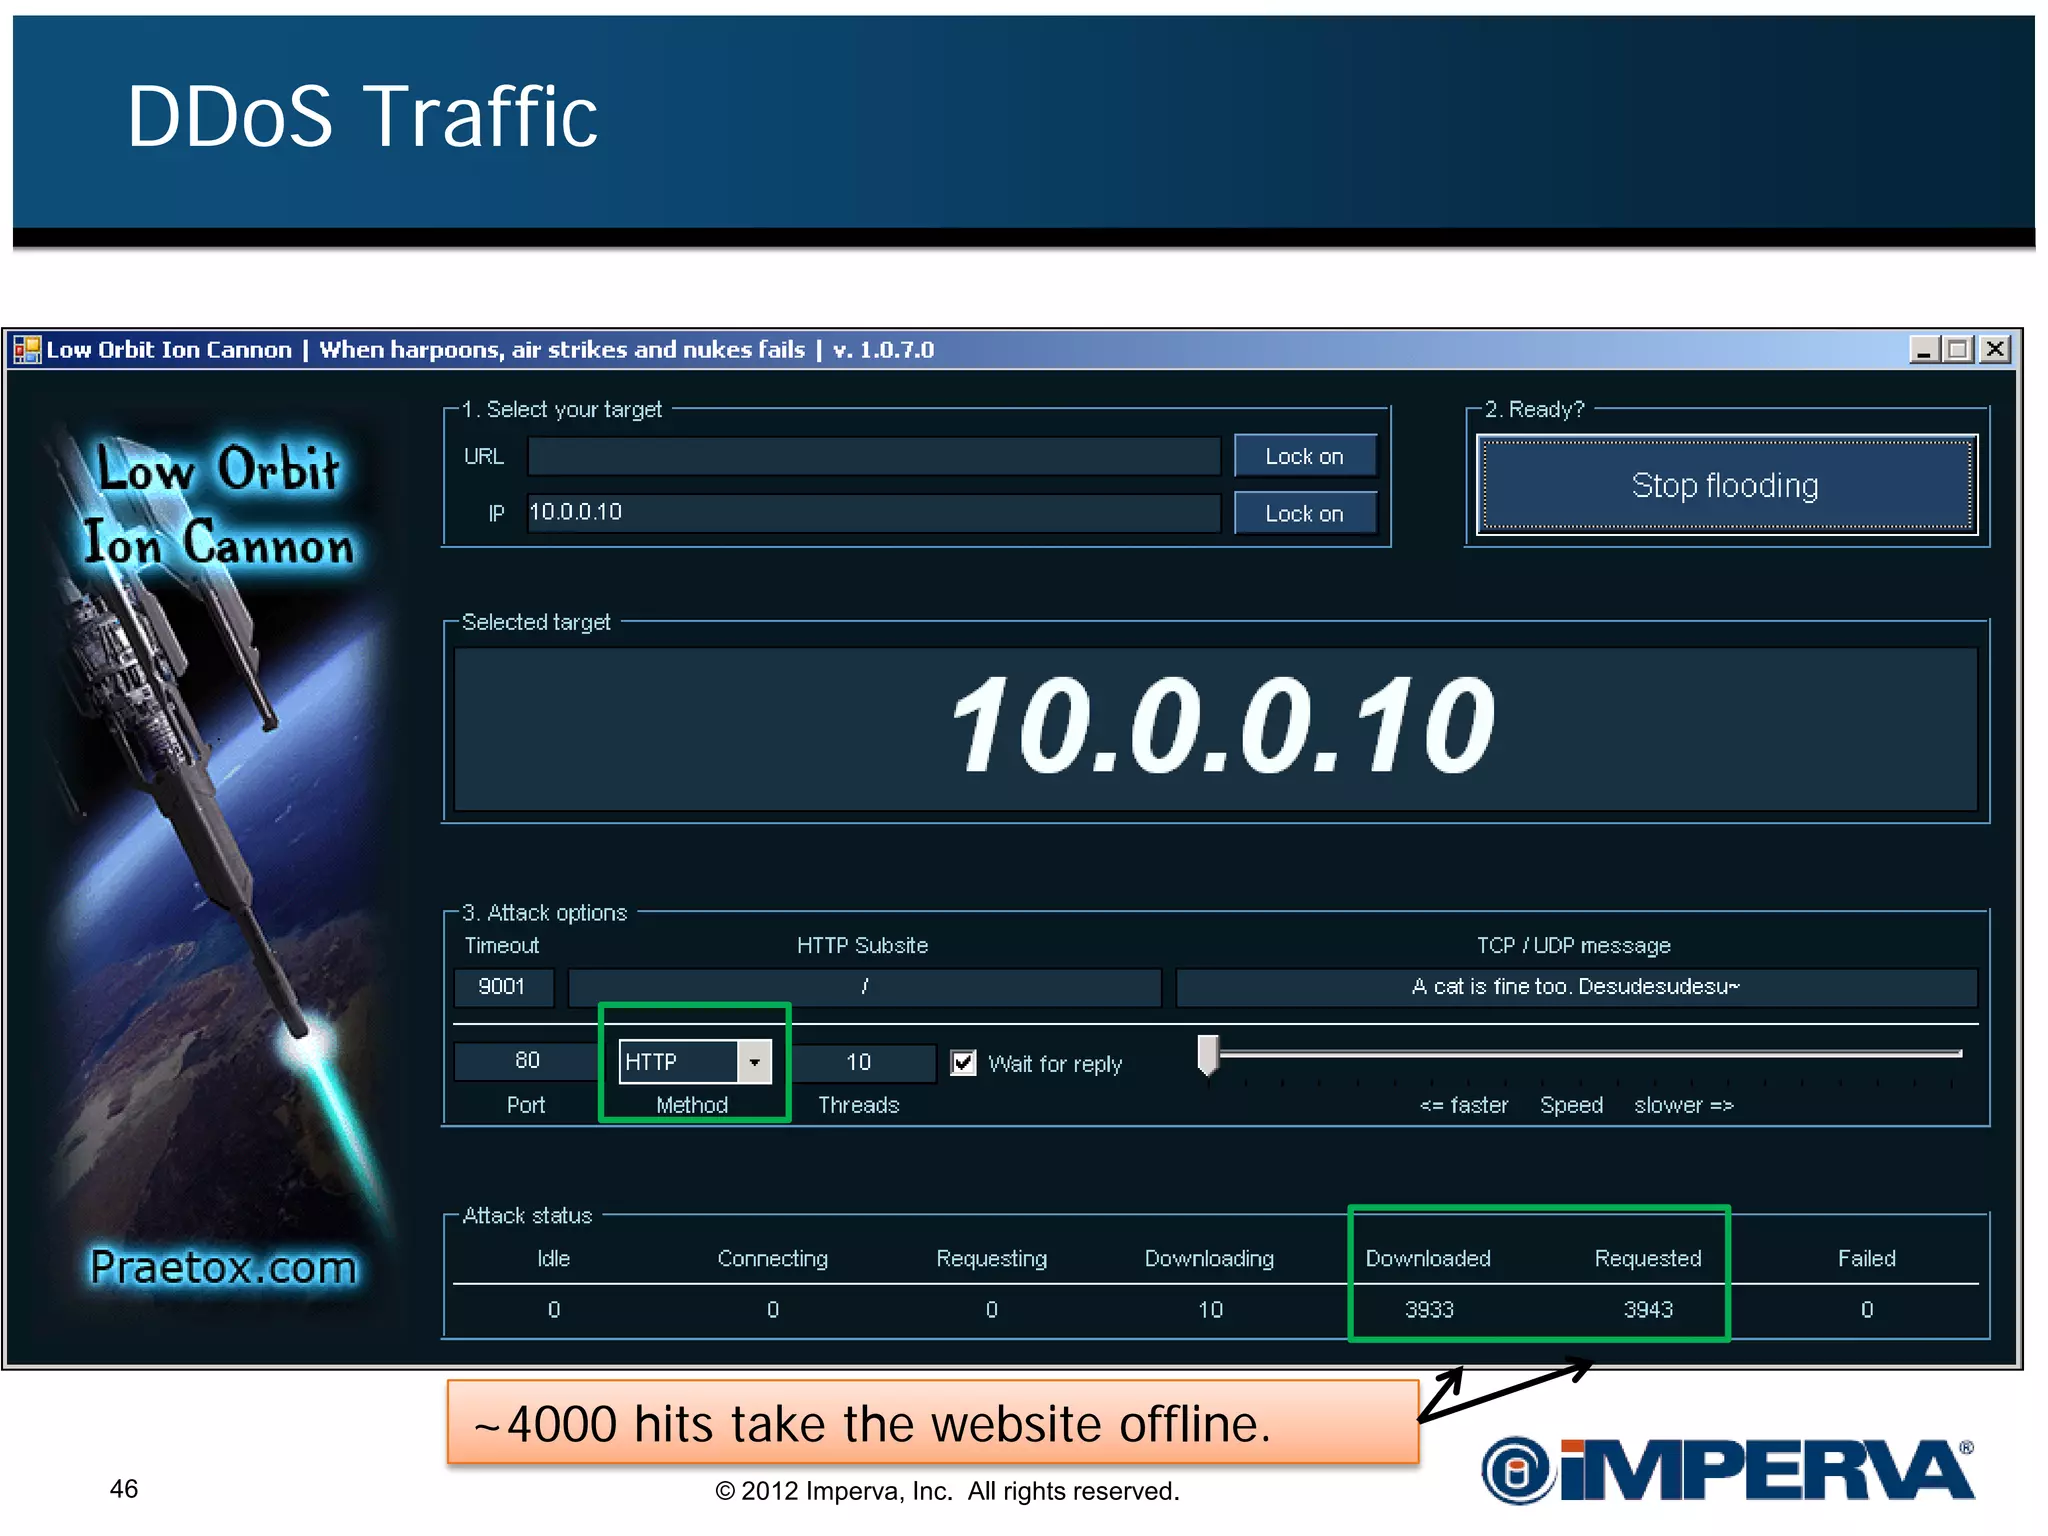
Task: Click the Stop flooding button
Action: coord(1726,485)
